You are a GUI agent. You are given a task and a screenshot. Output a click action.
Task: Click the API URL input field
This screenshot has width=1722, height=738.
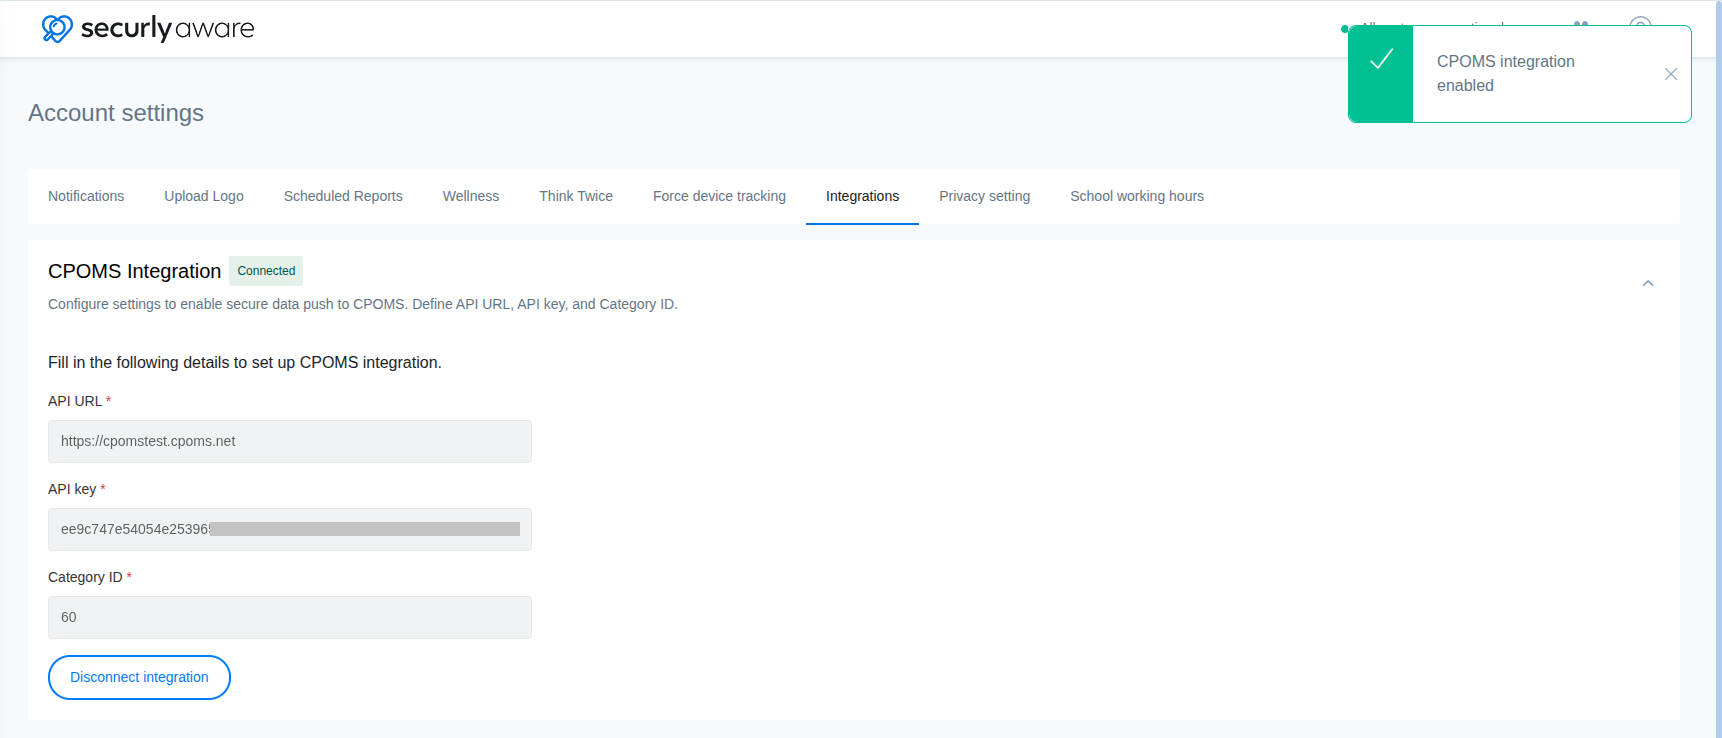tap(290, 441)
